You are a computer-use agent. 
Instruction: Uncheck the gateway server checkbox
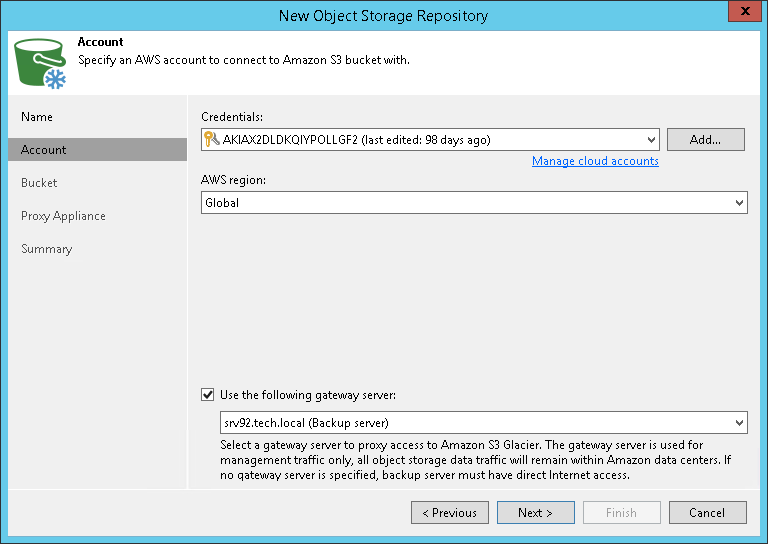point(208,395)
